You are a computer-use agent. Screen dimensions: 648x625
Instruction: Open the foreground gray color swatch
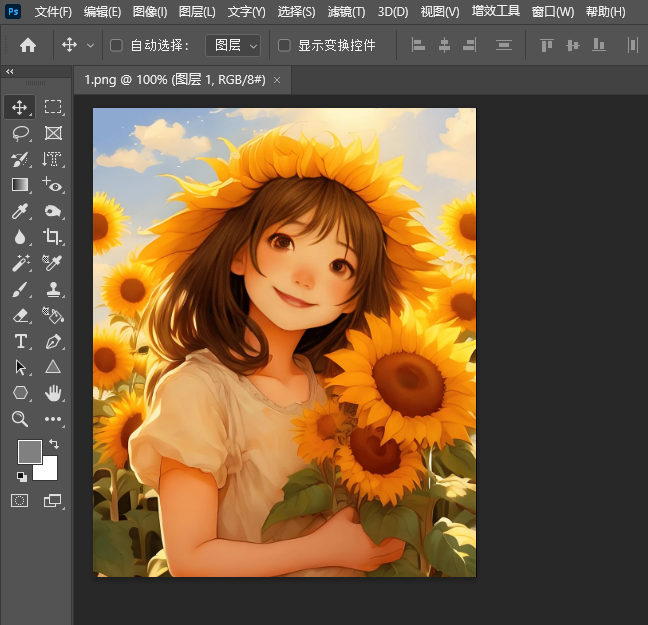[x=29, y=452]
